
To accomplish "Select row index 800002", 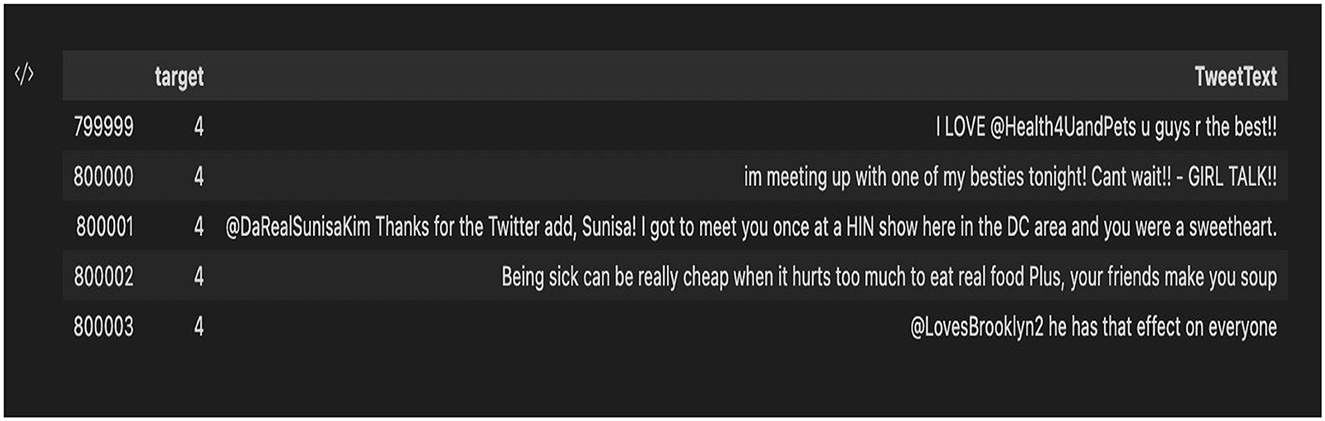I will pos(103,277).
